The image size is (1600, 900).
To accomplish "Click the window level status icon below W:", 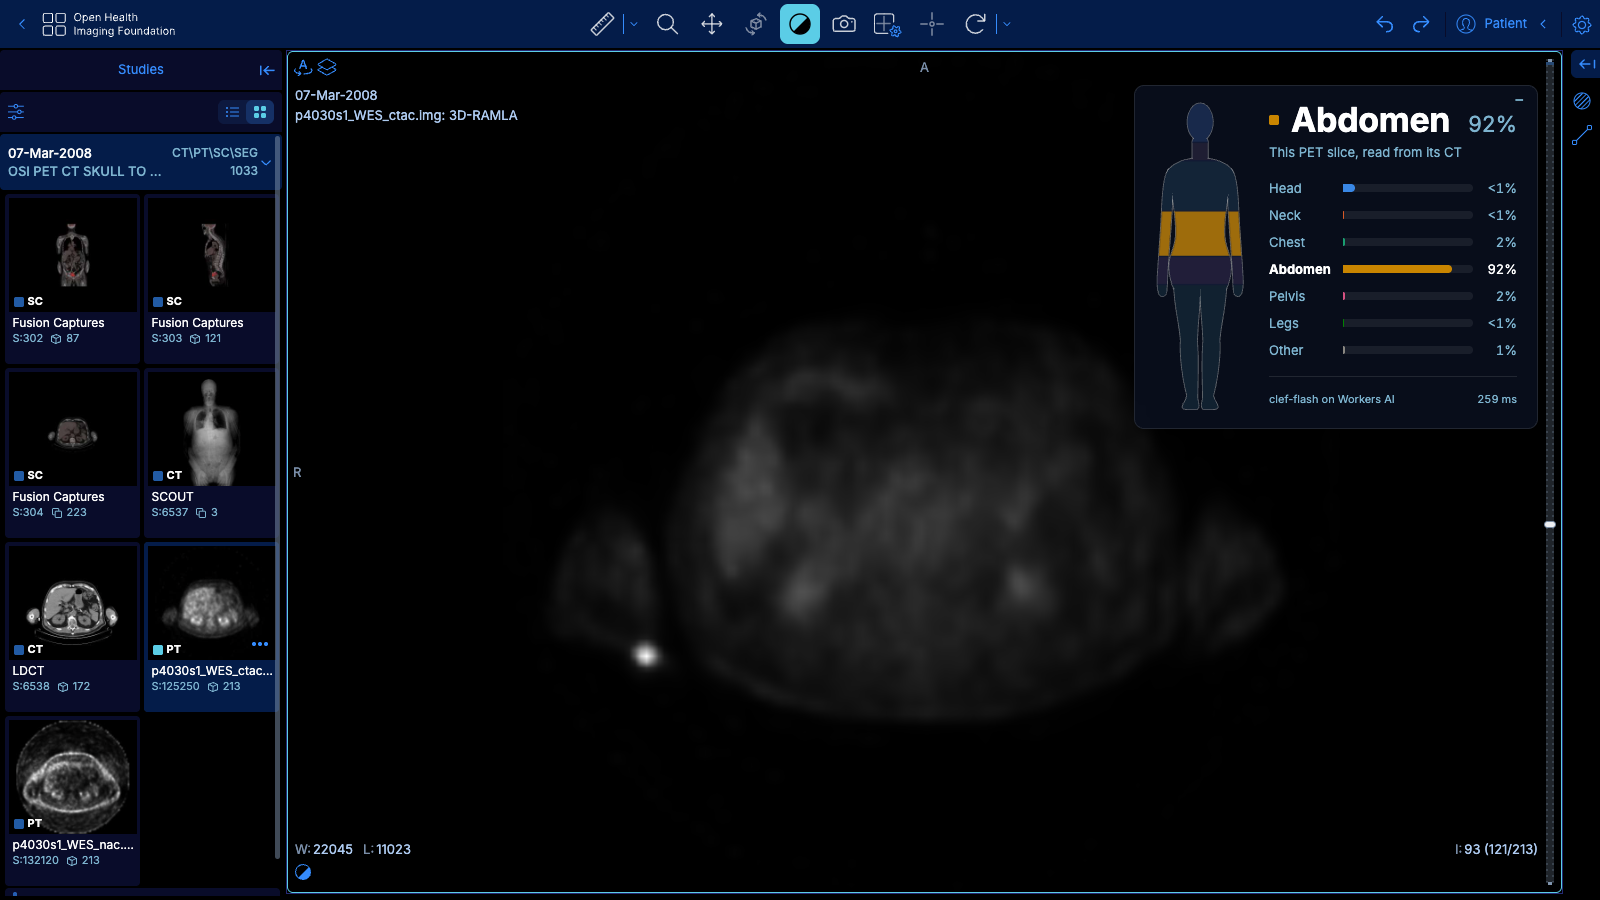I will click(304, 872).
